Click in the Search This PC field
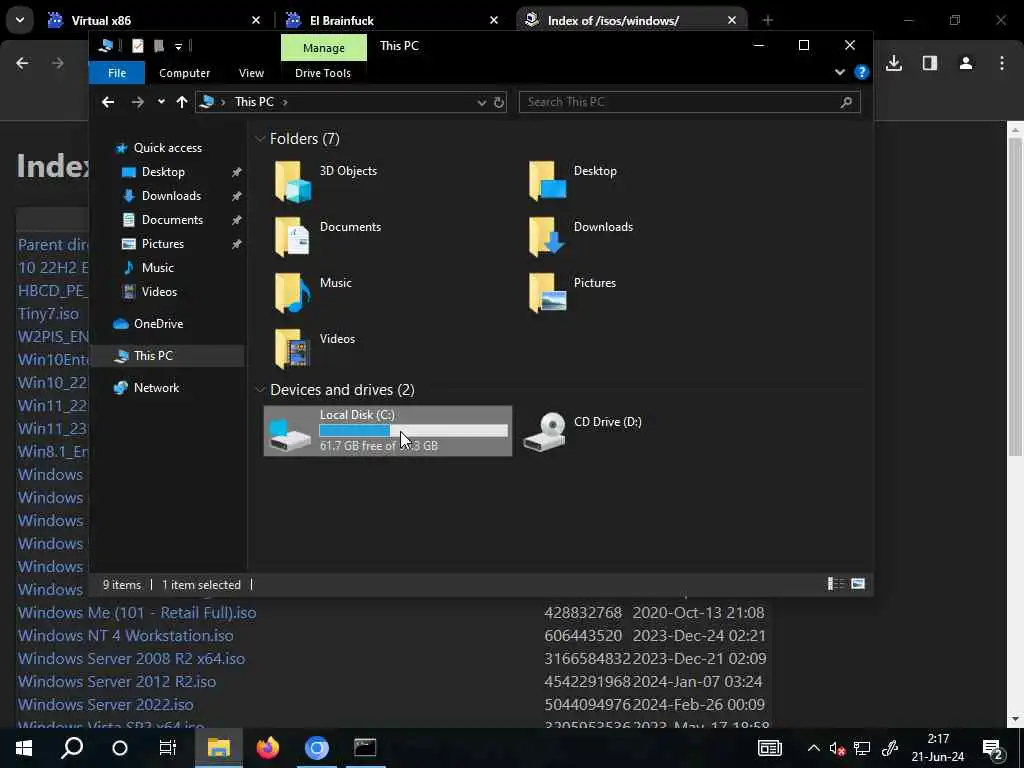1024x768 pixels. pos(689,102)
